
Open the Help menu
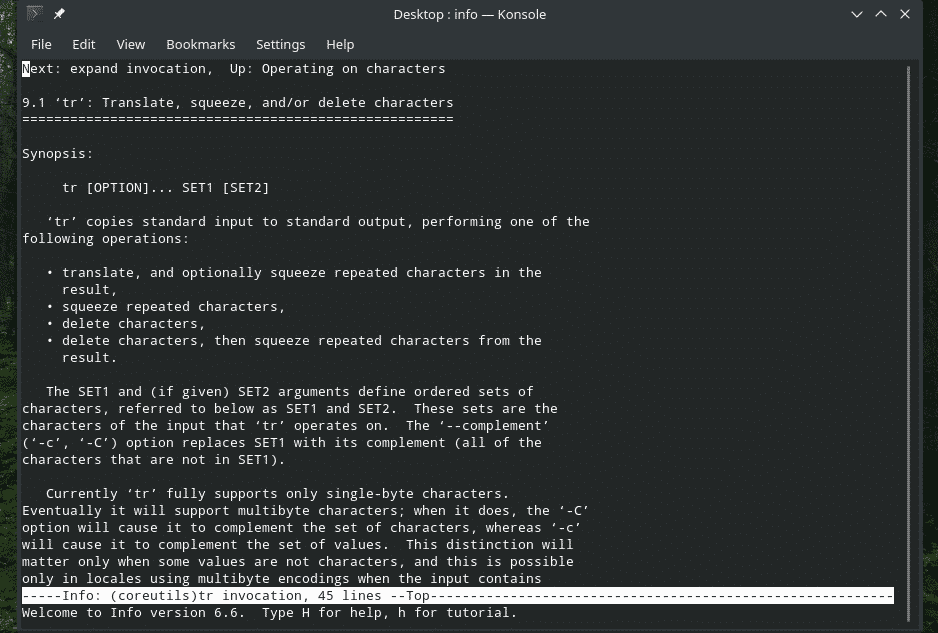(x=340, y=44)
